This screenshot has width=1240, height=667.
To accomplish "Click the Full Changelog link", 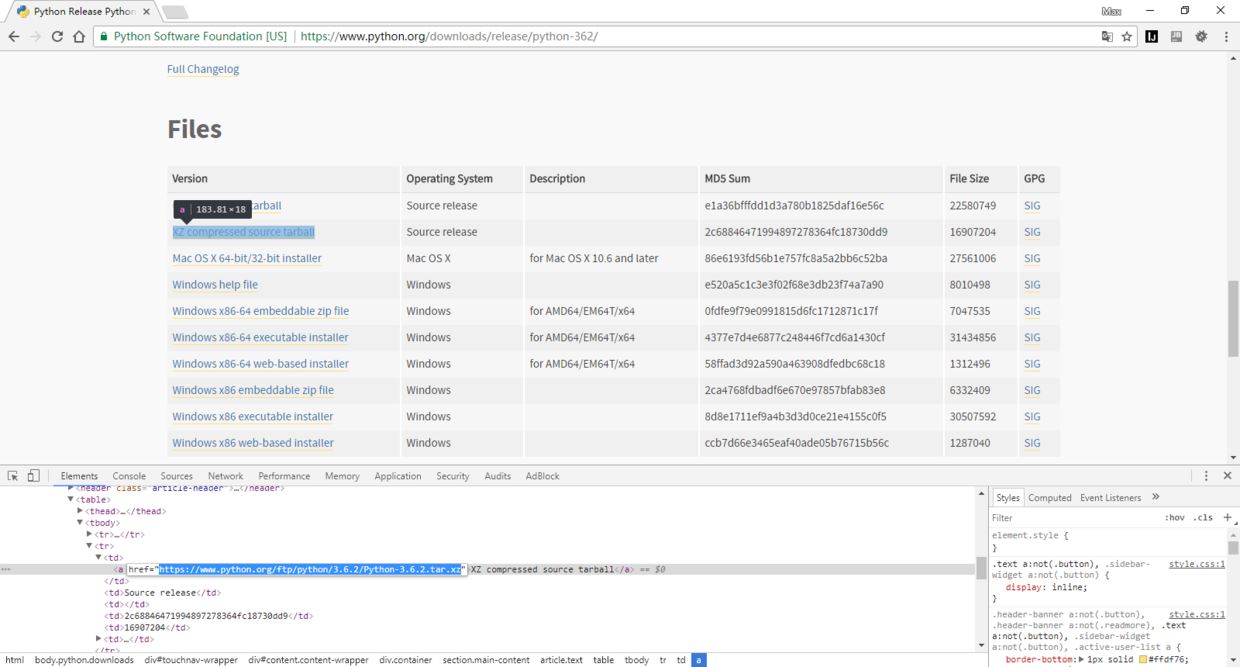I will pyautogui.click(x=203, y=69).
